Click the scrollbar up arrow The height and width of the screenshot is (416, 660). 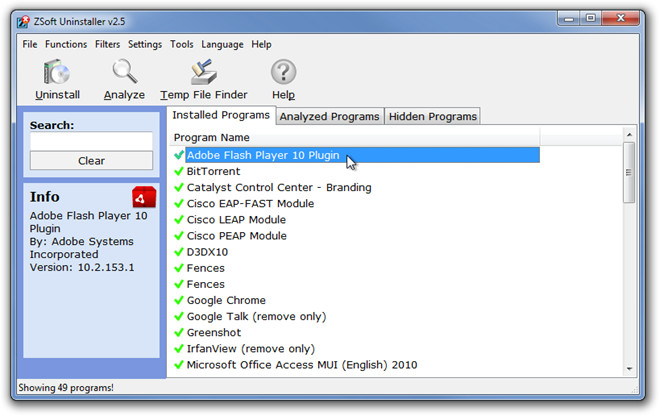point(629,135)
